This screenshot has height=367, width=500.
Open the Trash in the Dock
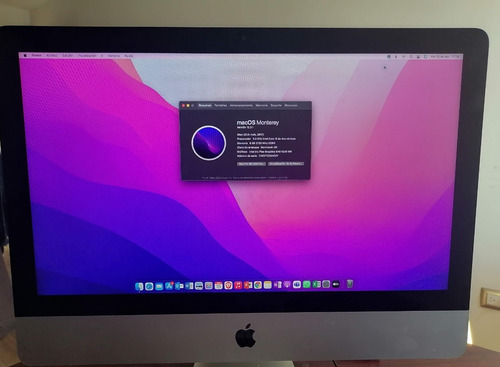[349, 284]
